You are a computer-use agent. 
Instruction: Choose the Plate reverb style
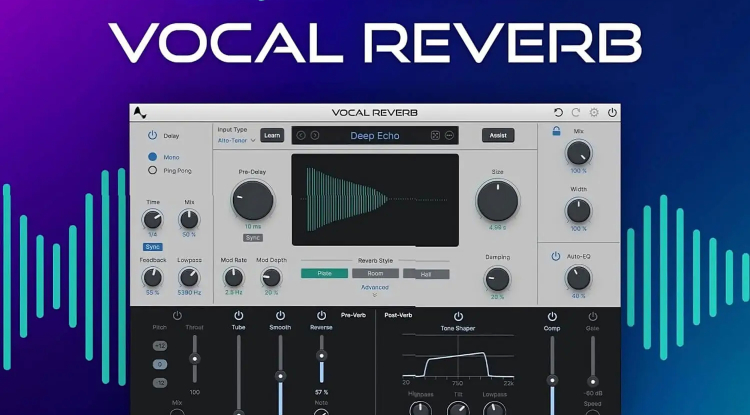(324, 273)
